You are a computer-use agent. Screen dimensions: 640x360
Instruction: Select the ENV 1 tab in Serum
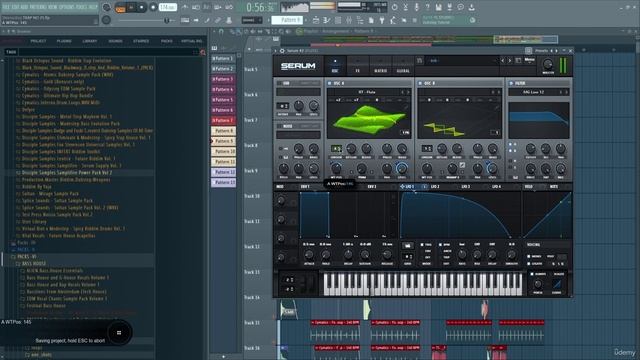pos(305,187)
